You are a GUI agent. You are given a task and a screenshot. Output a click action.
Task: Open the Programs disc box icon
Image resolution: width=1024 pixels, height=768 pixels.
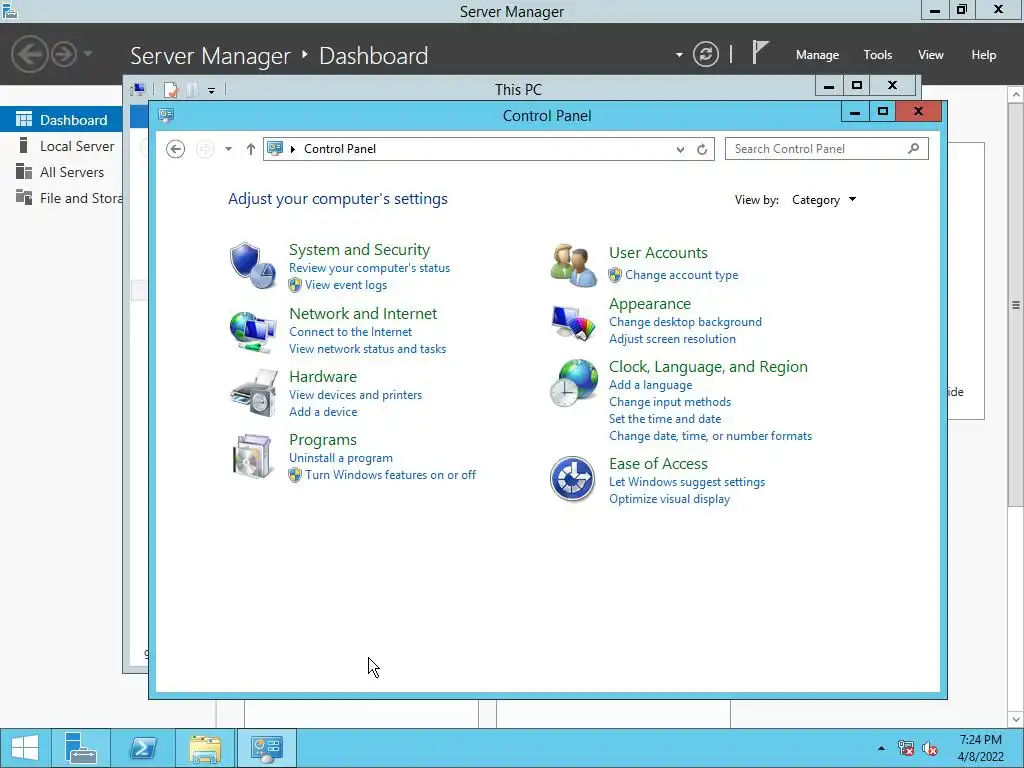point(253,456)
